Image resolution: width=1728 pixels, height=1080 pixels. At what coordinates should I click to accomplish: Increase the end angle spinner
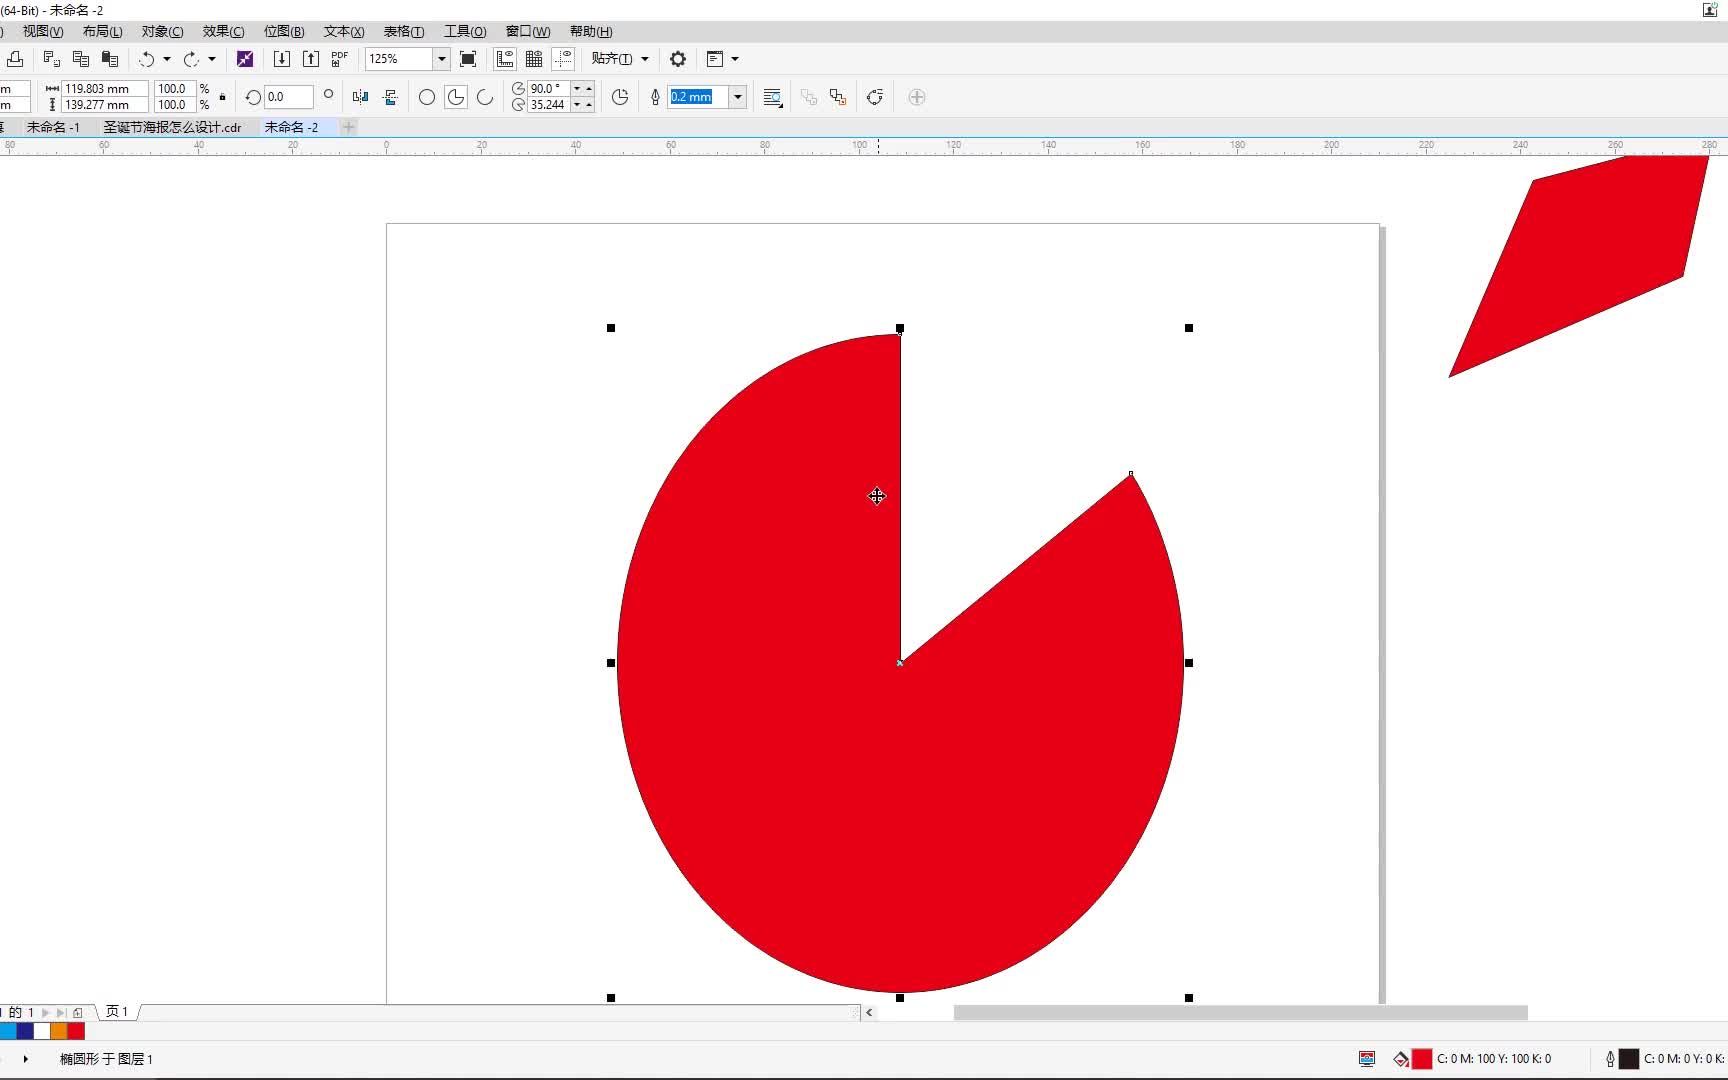click(589, 105)
